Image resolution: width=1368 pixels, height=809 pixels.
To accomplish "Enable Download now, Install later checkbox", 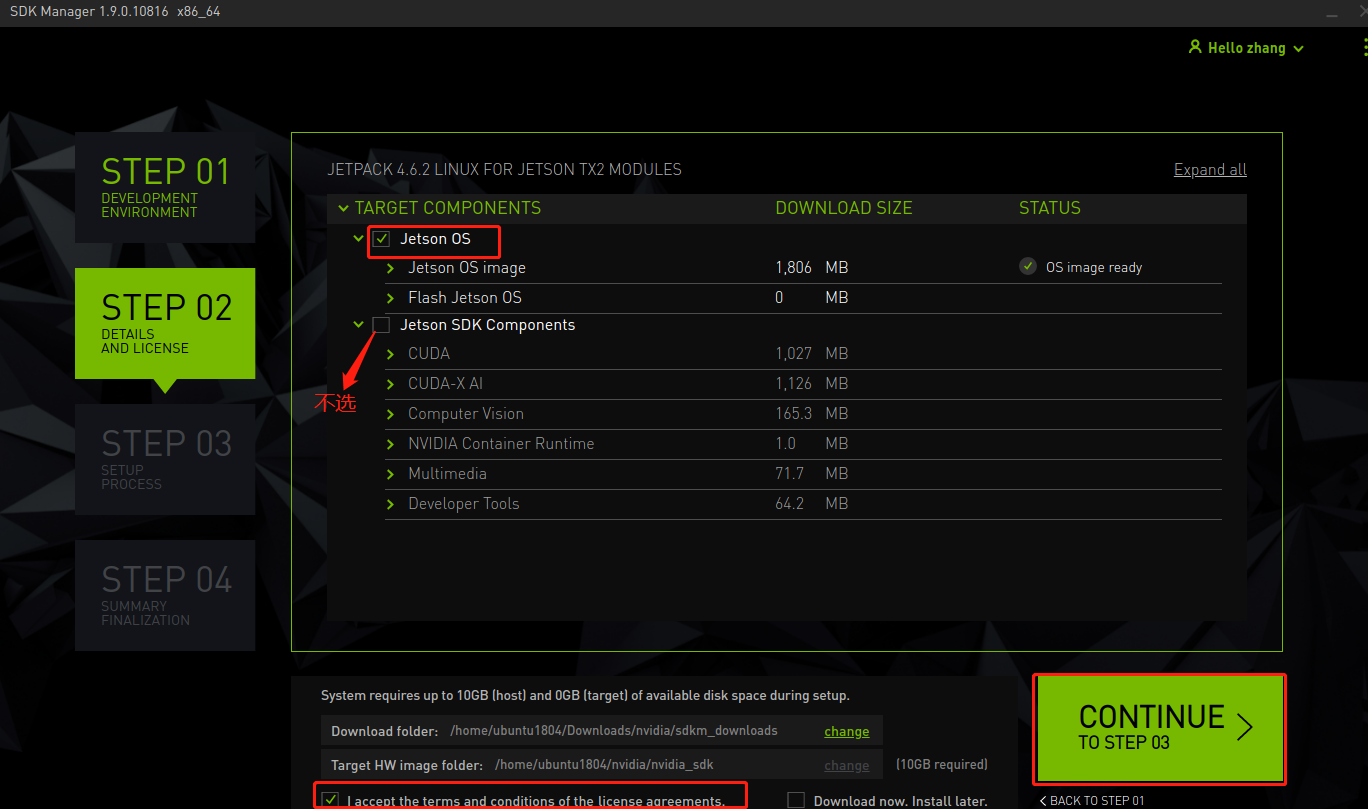I will pyautogui.click(x=796, y=800).
